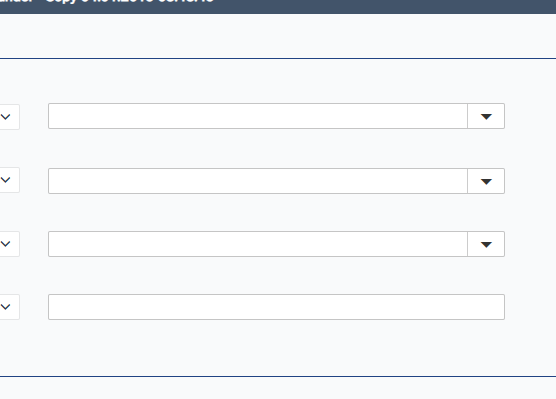Click the black triangle icon in the middle combo

[x=486, y=182]
